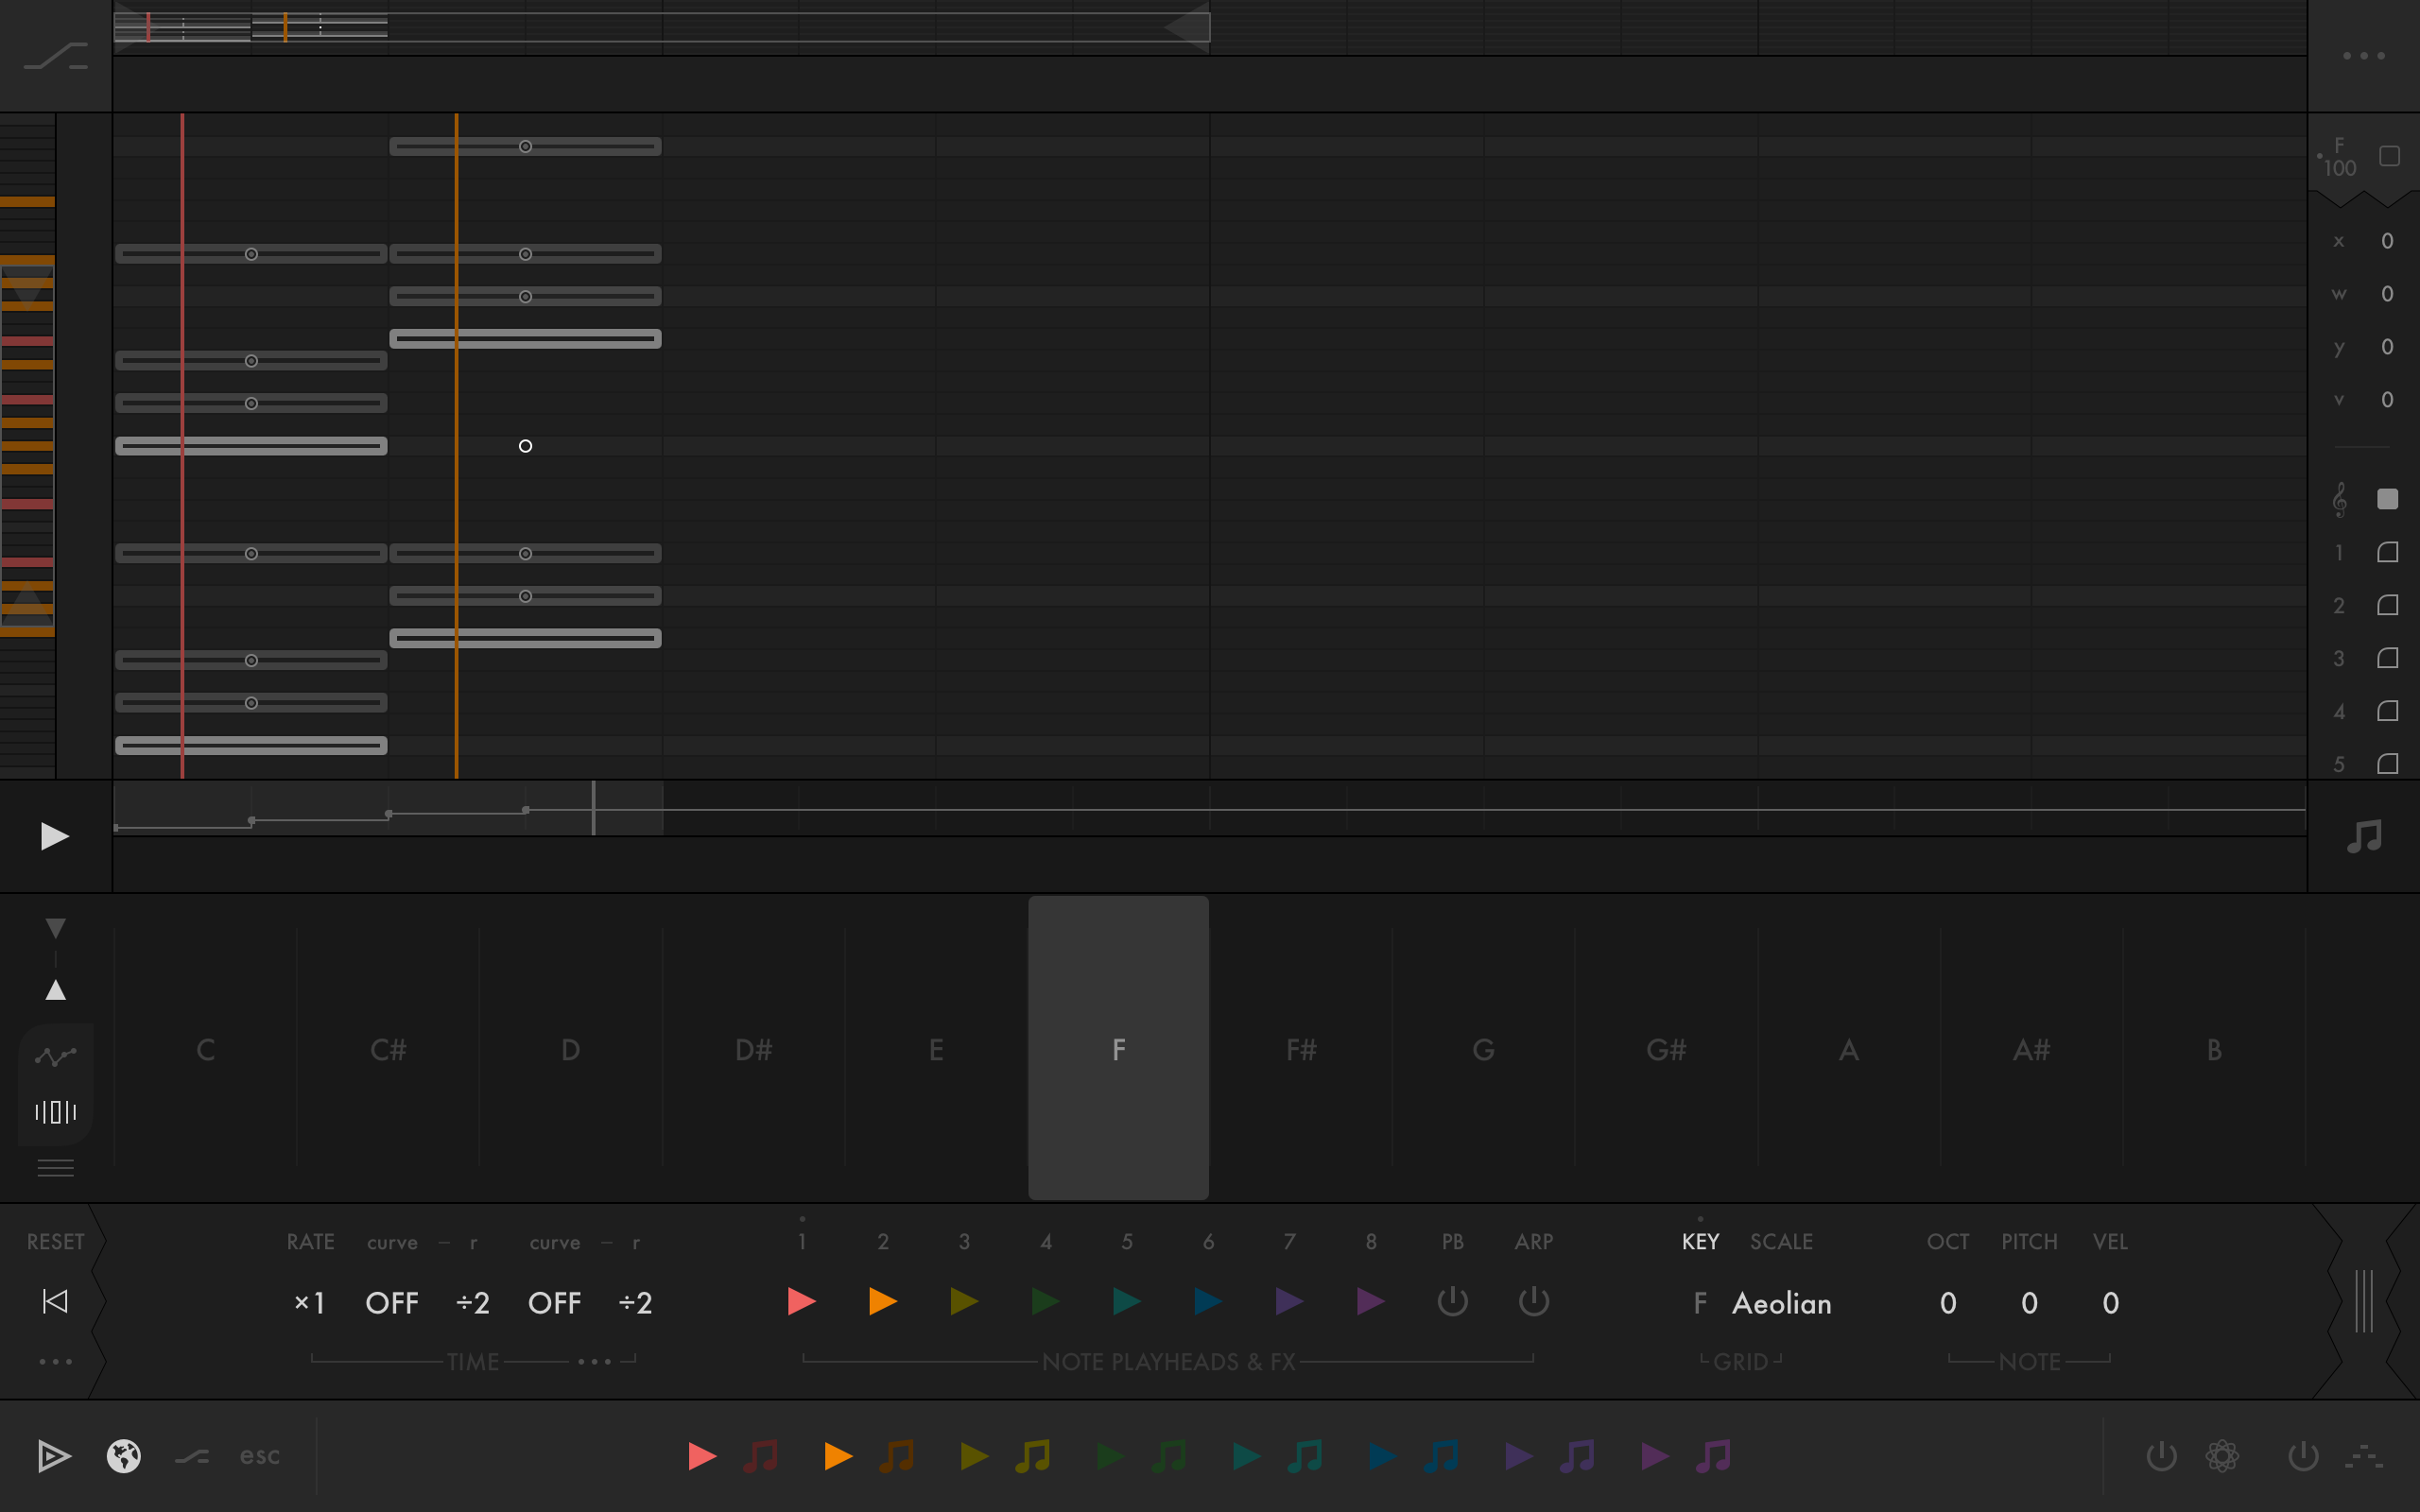Select the automation curve mode icon
The width and height of the screenshot is (2420, 1512).
click(55, 1056)
